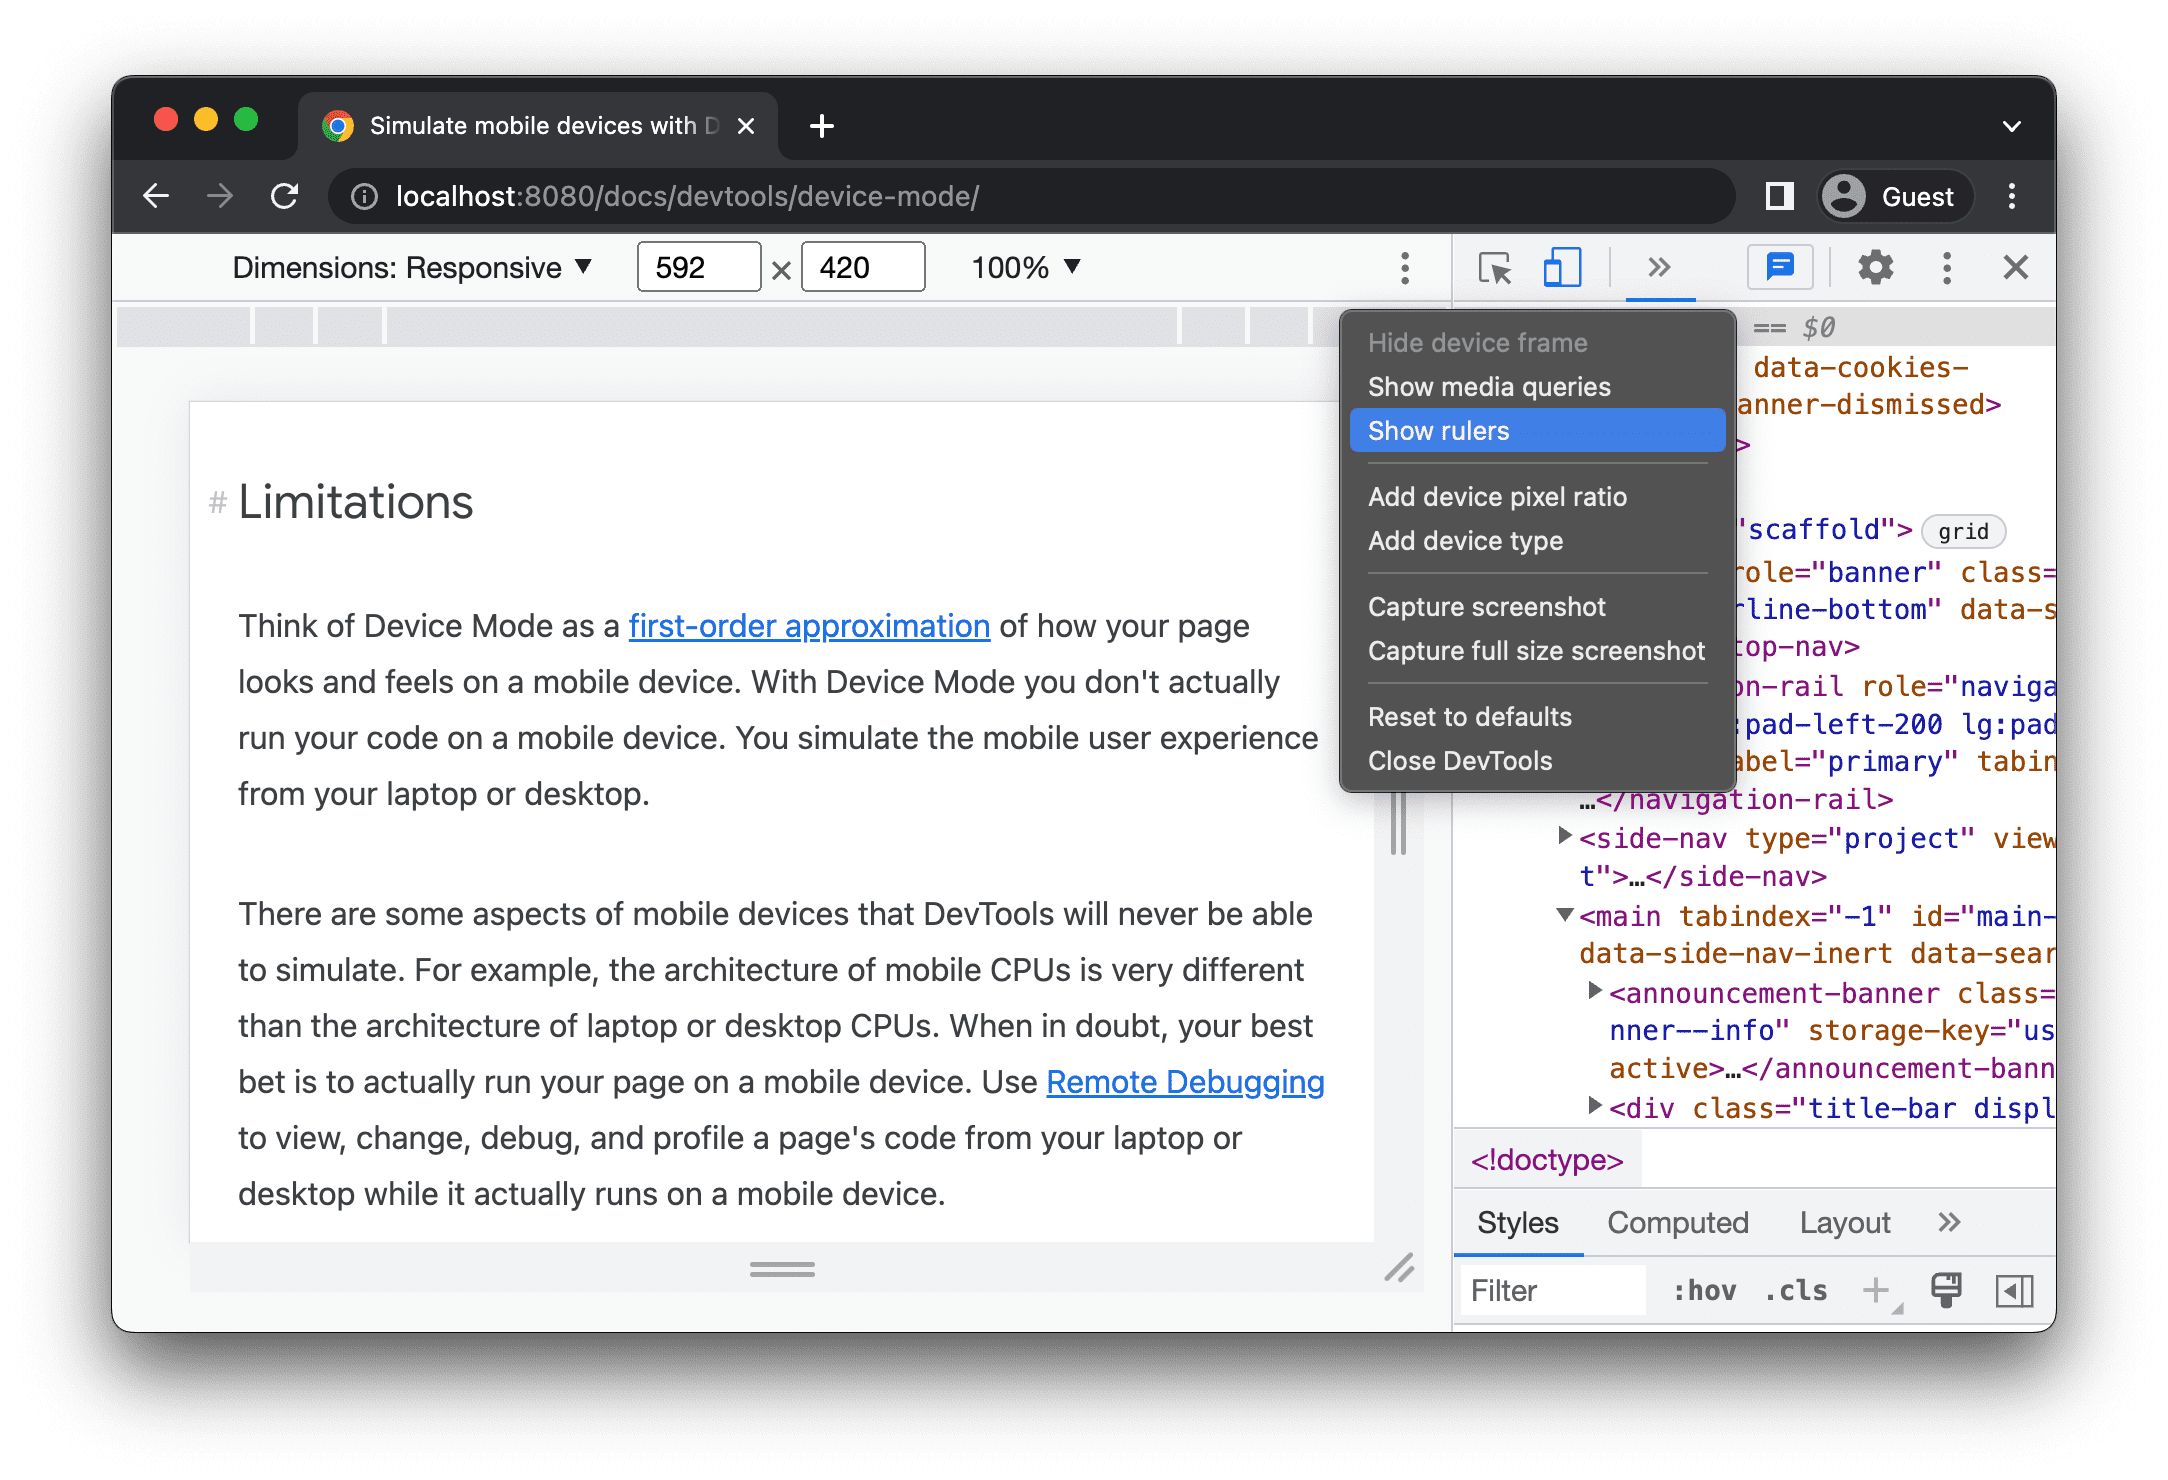Screen dimensions: 2168x1480
Task: Click the more tools >> icon in panel
Action: click(1659, 269)
